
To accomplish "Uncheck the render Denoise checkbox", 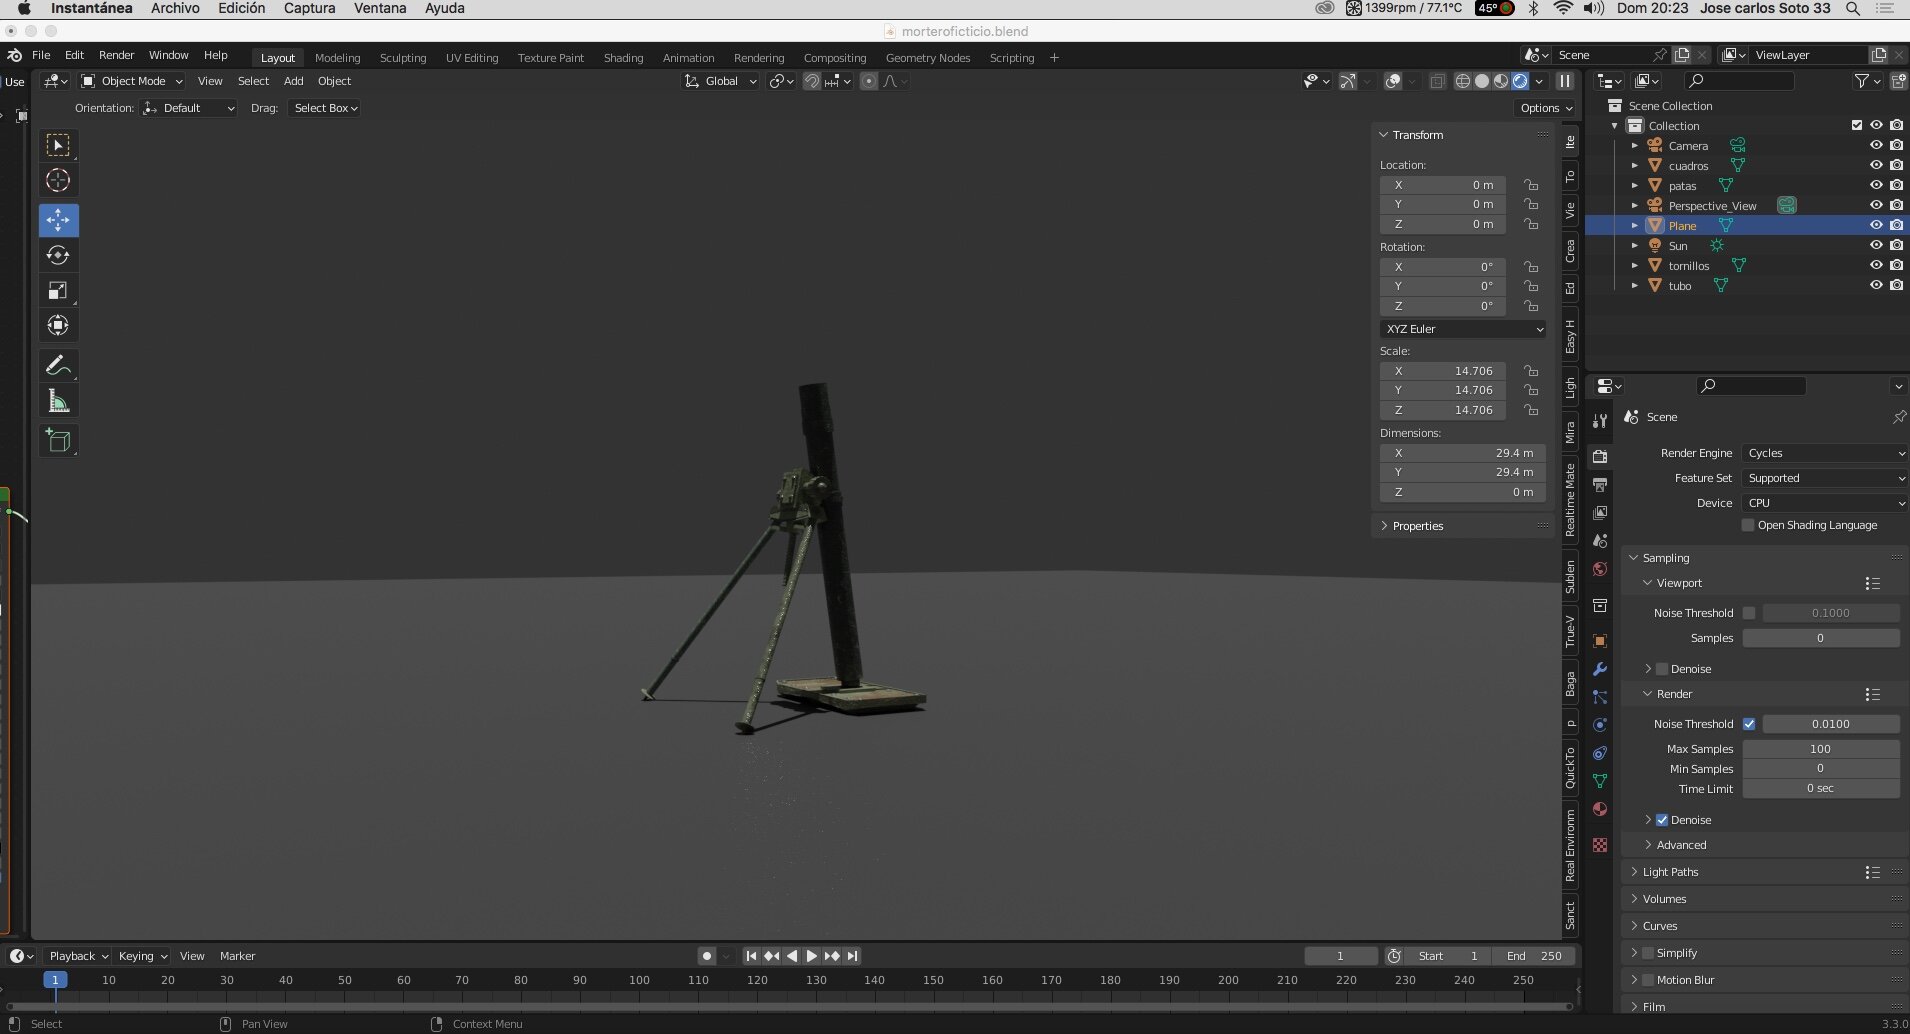I will point(1662,820).
